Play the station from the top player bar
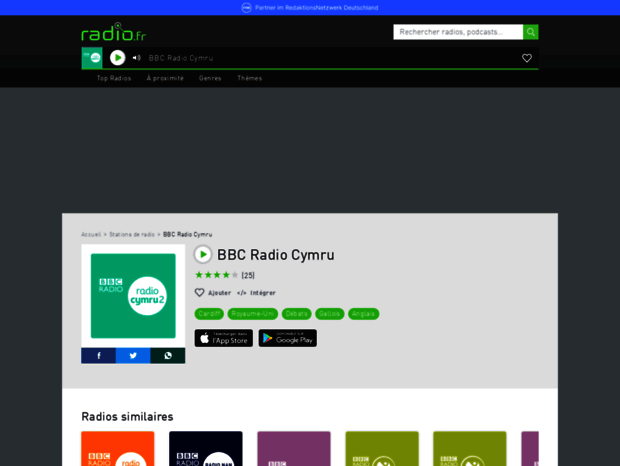This screenshot has width=620, height=466. coord(117,58)
